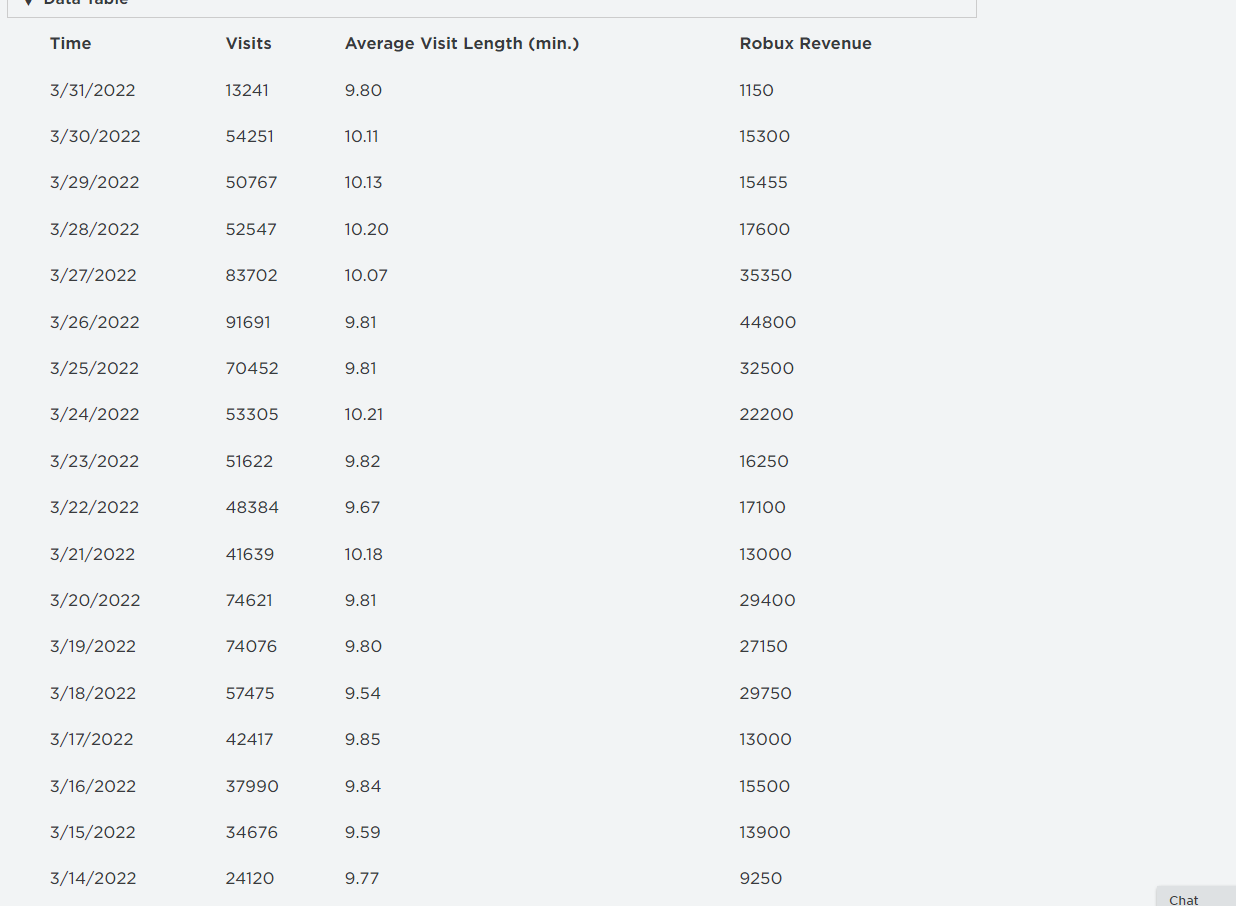Screen dimensions: 1236x906
Task: Select the 9.54 average visit length
Action: [363, 693]
